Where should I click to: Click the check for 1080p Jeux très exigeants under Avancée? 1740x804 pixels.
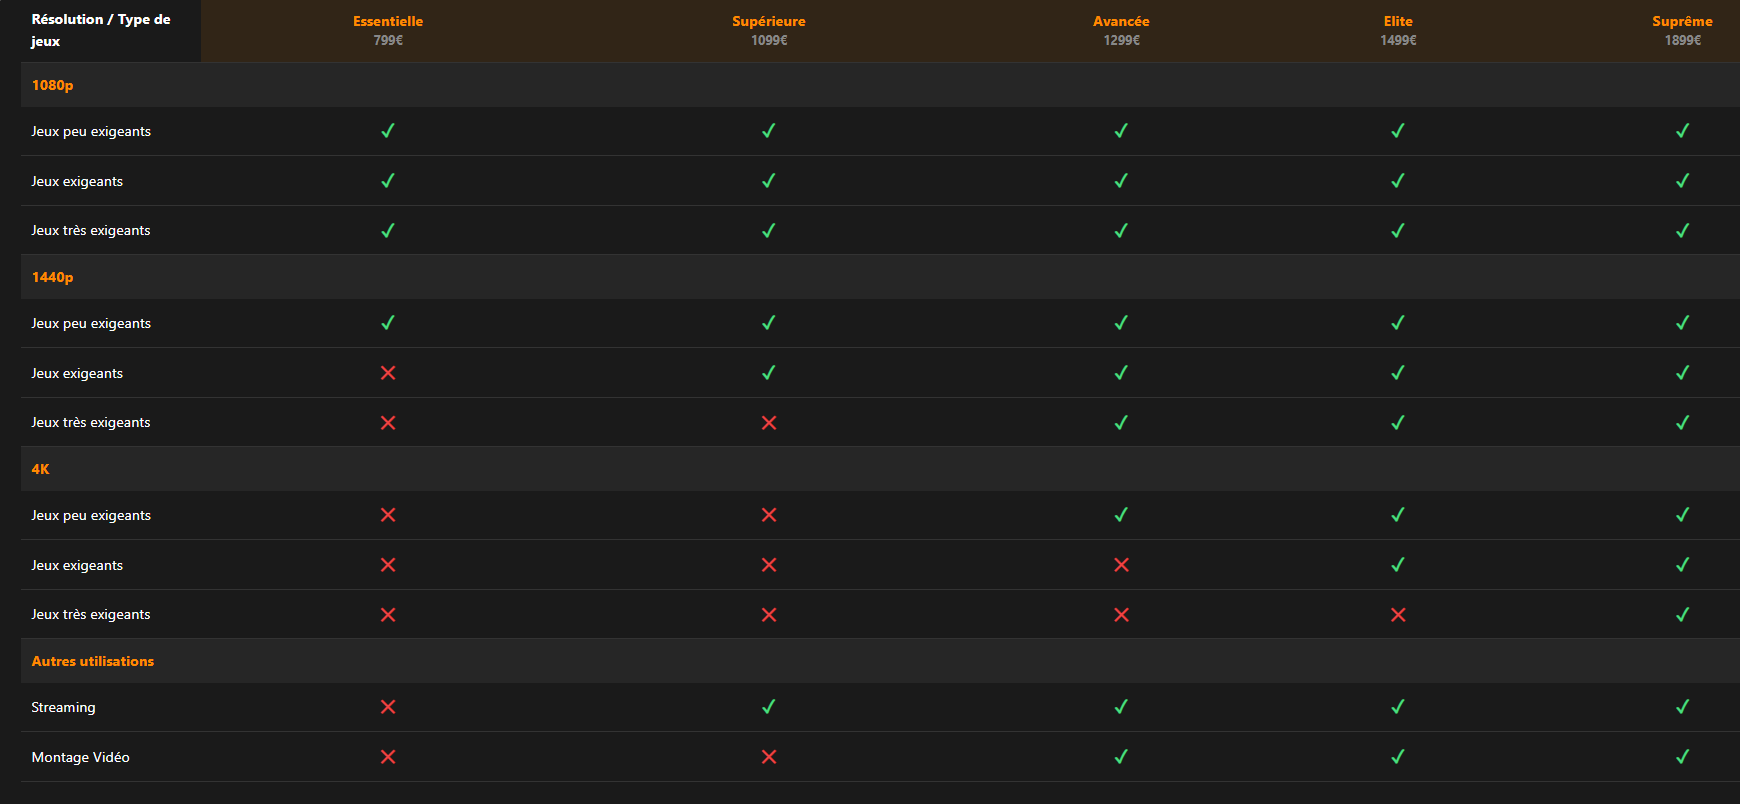point(1121,231)
